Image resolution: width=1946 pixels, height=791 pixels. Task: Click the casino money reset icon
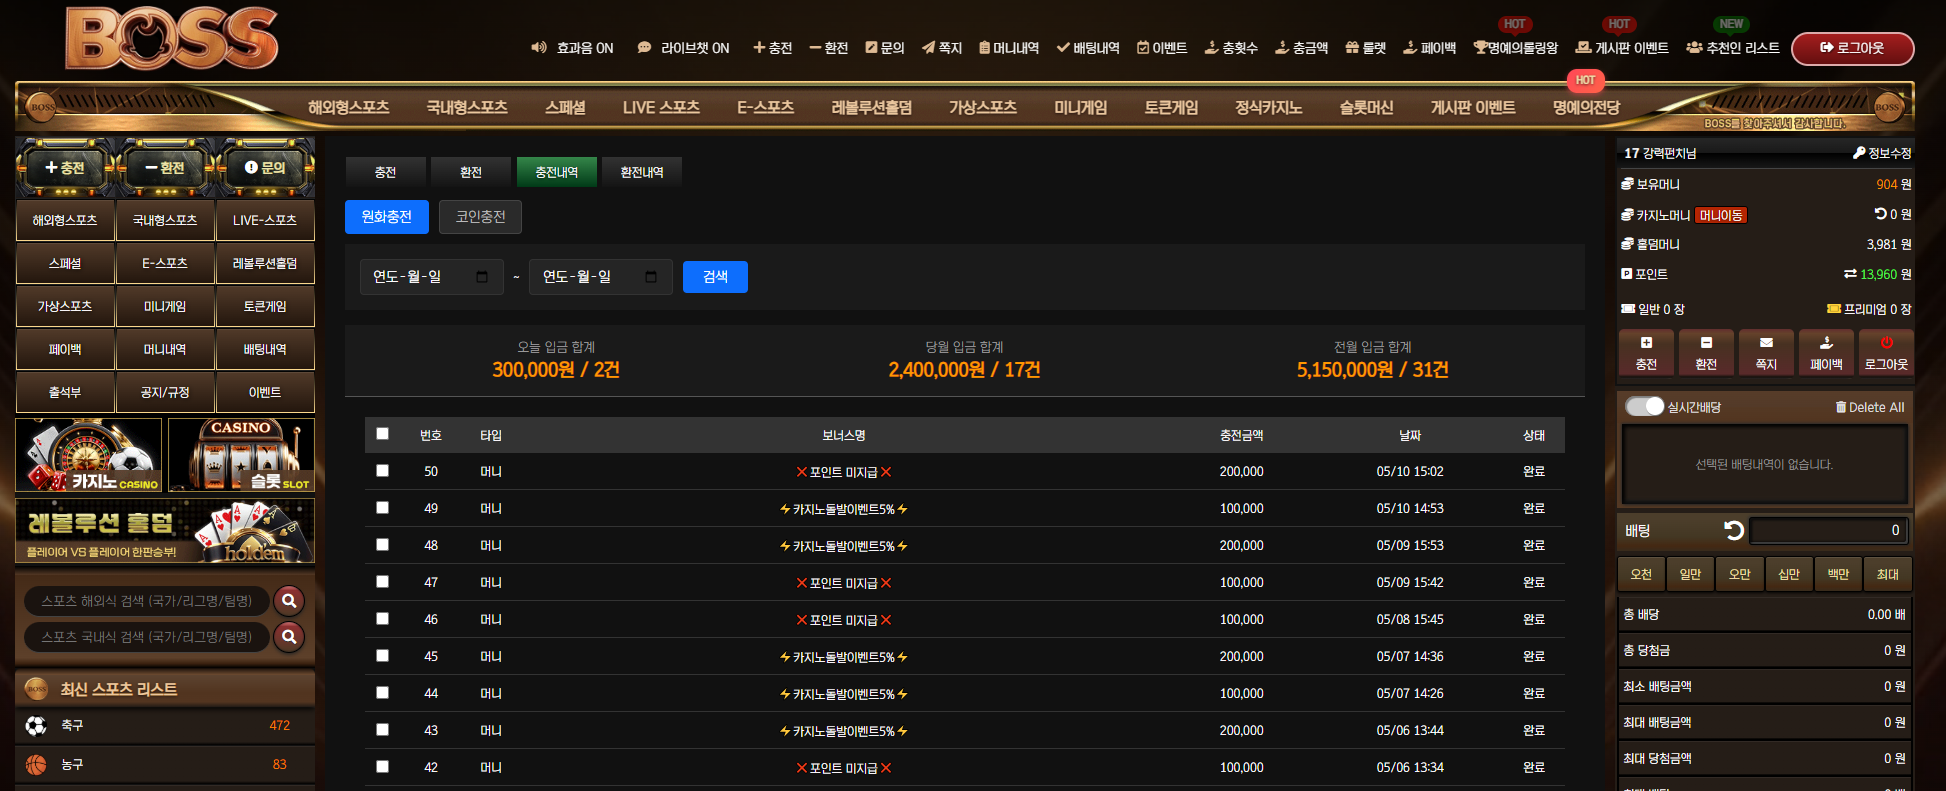(x=1880, y=214)
